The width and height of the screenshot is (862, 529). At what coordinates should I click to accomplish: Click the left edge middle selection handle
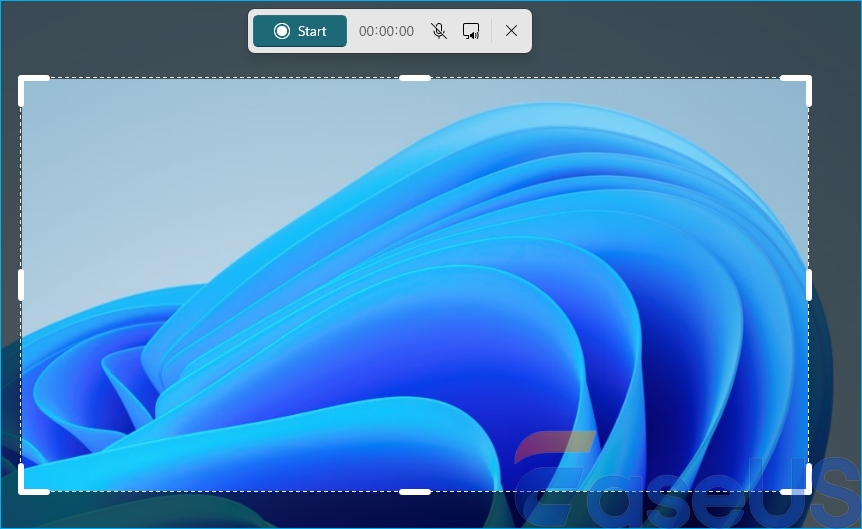click(21, 285)
